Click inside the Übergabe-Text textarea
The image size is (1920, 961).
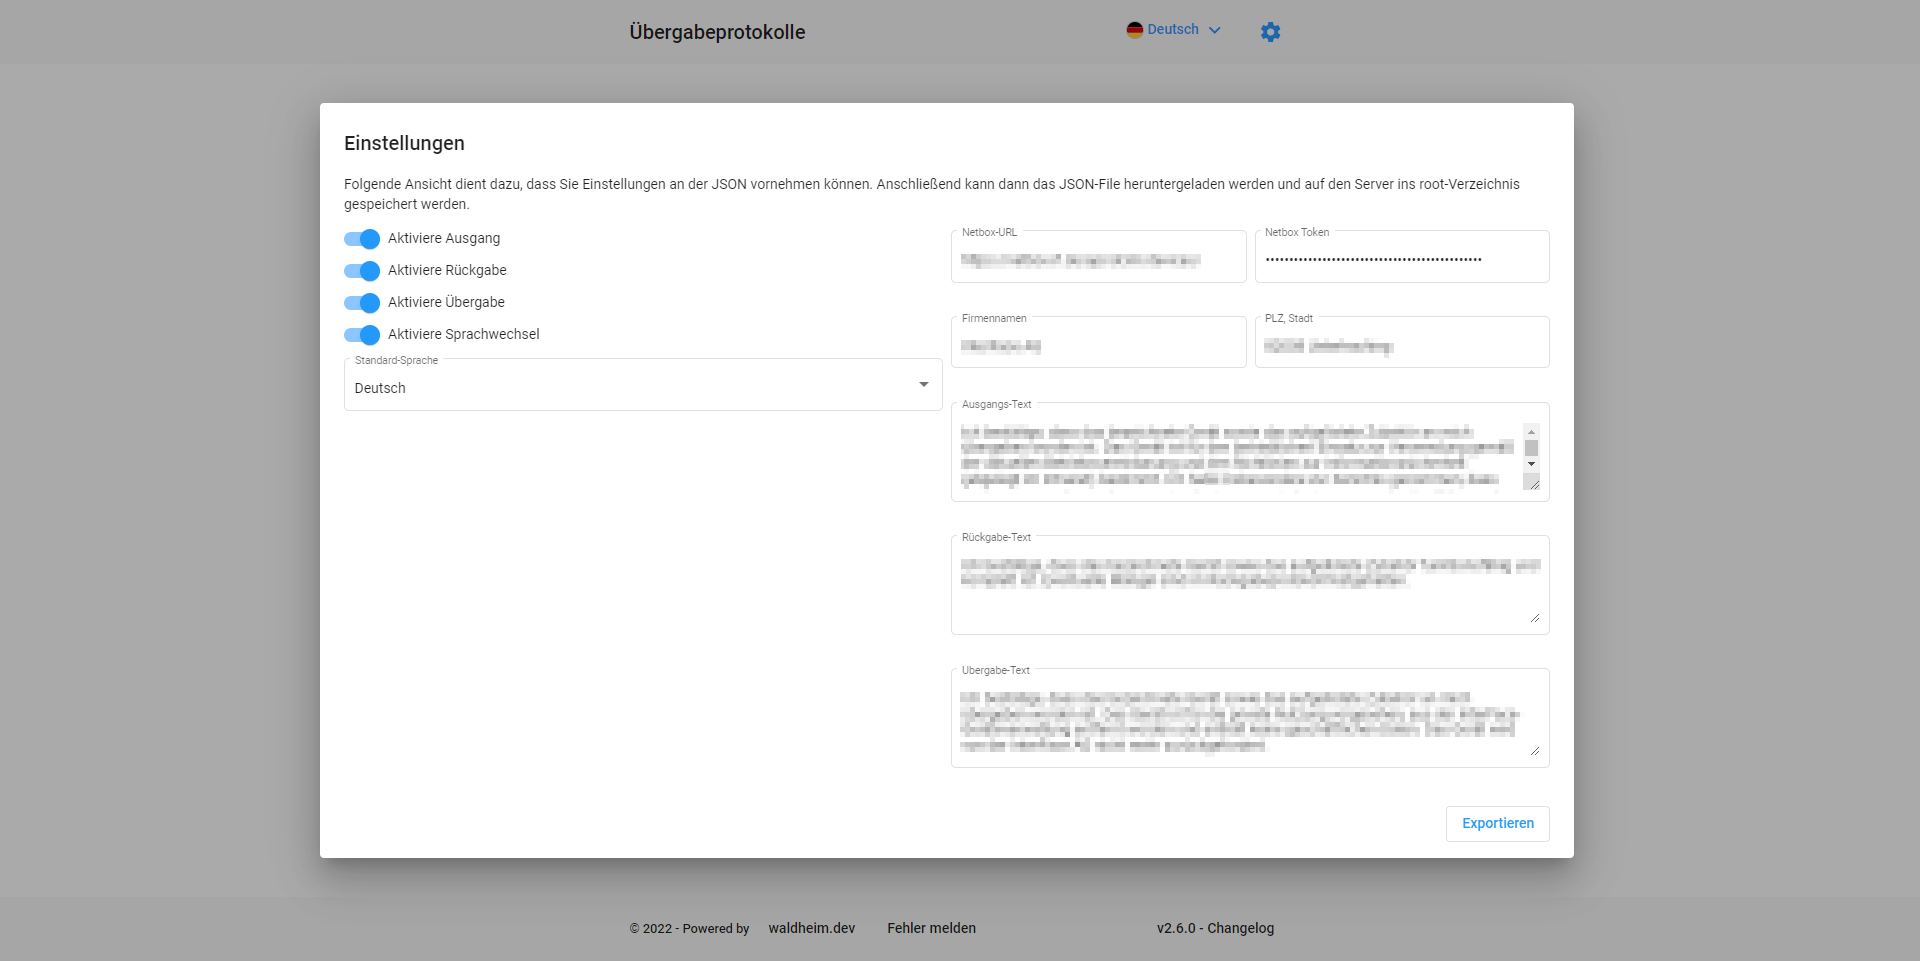[x=1240, y=722]
